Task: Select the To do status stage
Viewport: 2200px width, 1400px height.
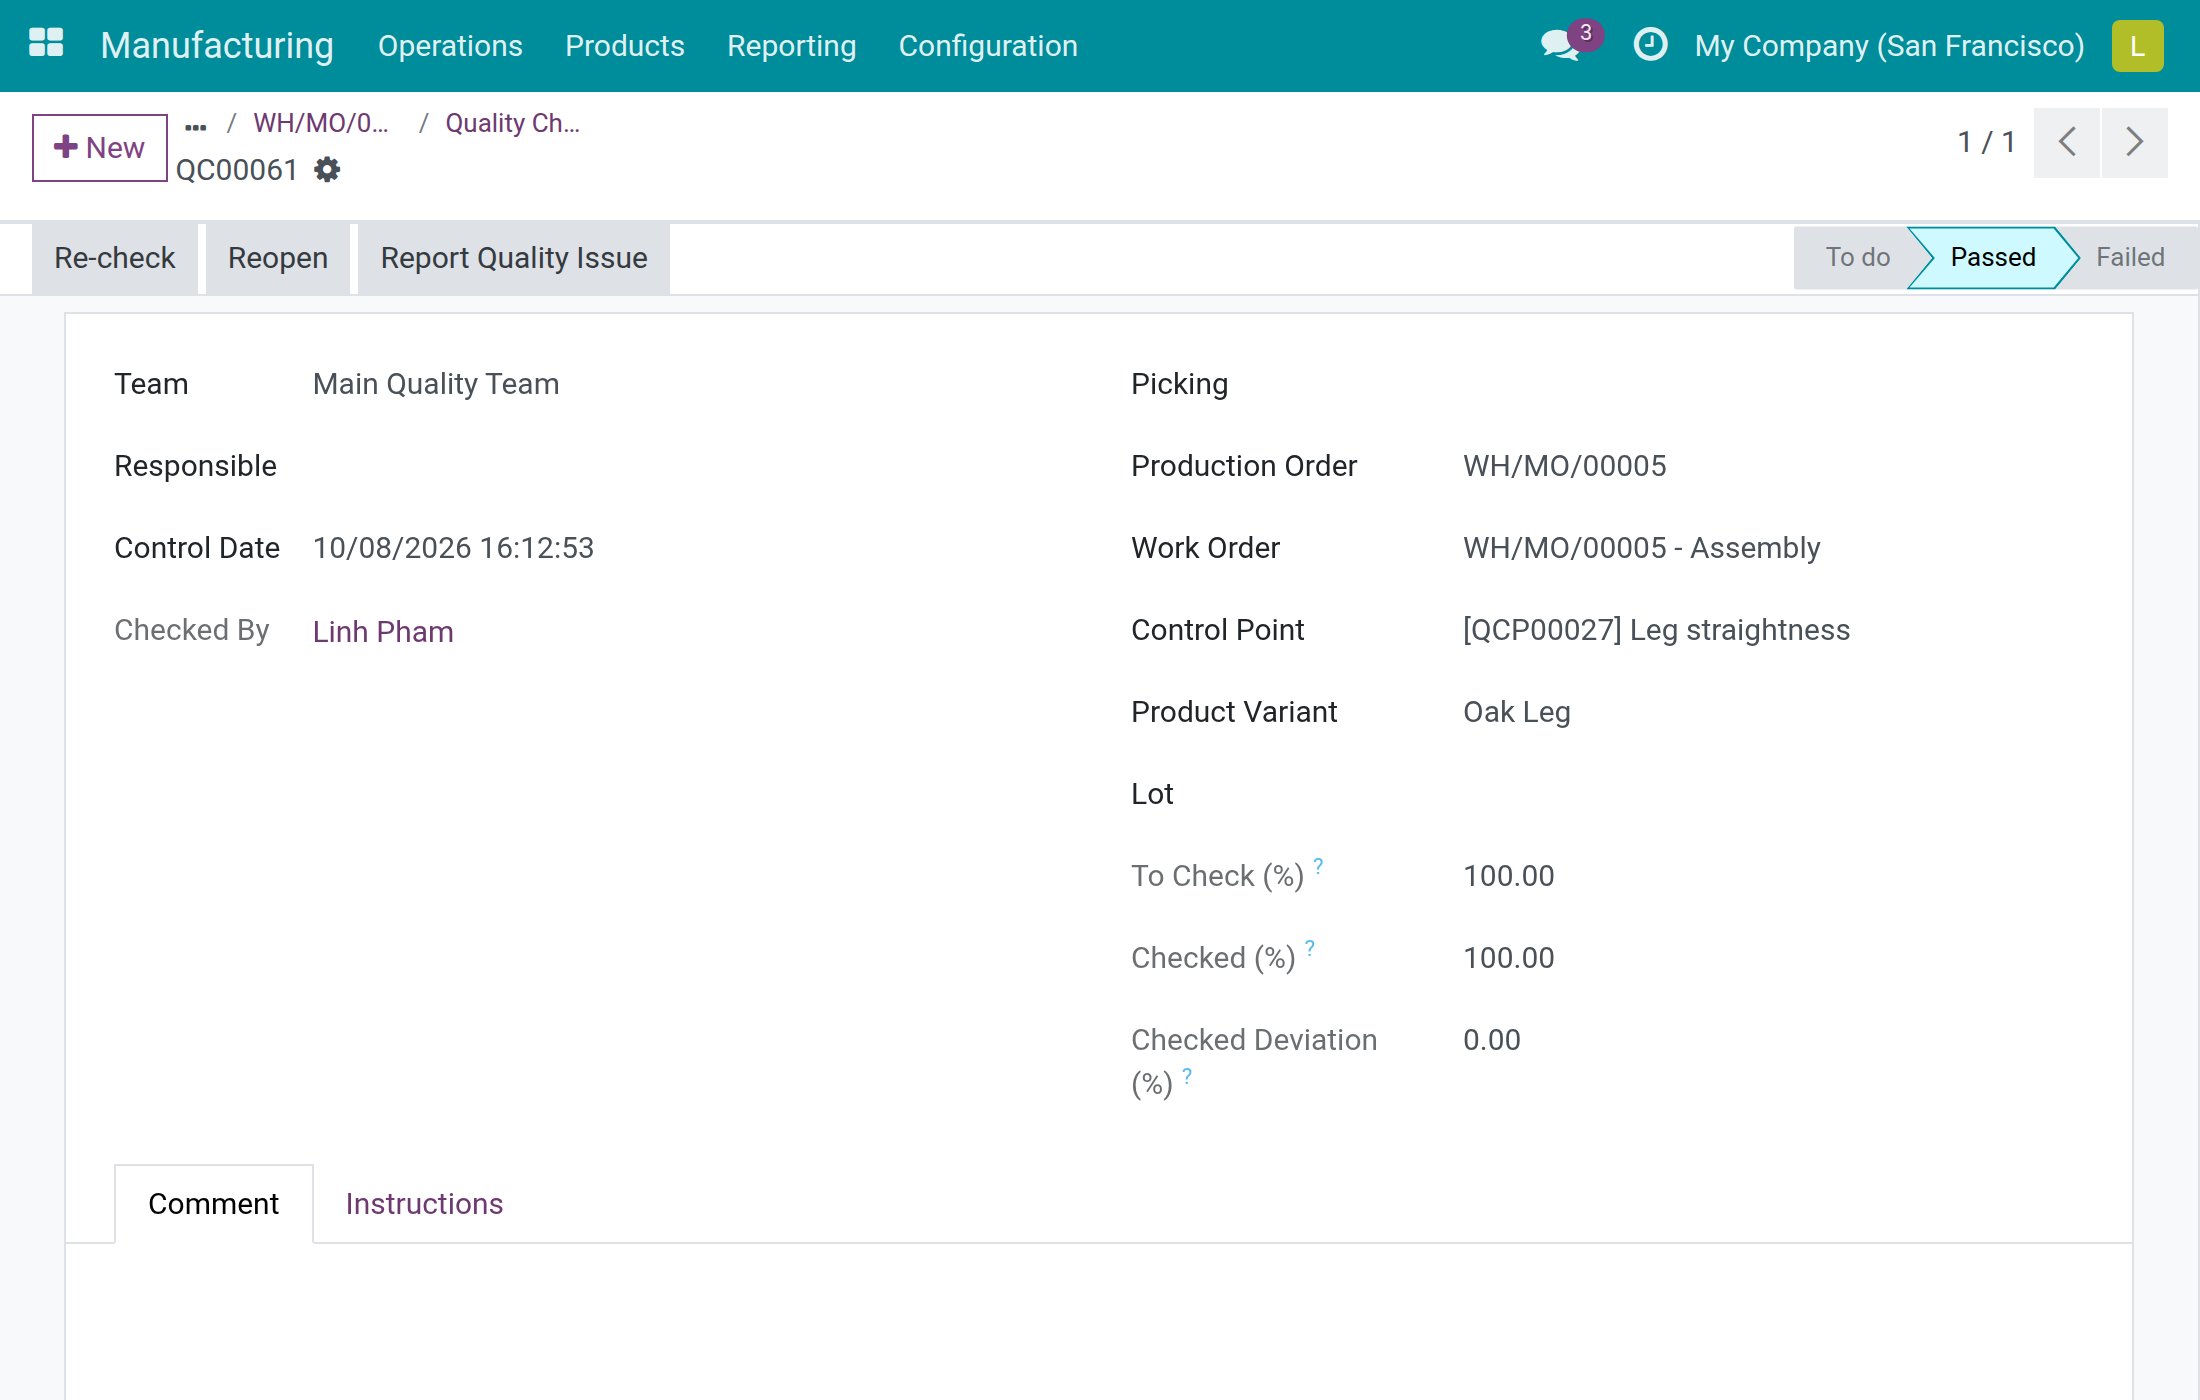Action: 1857,257
